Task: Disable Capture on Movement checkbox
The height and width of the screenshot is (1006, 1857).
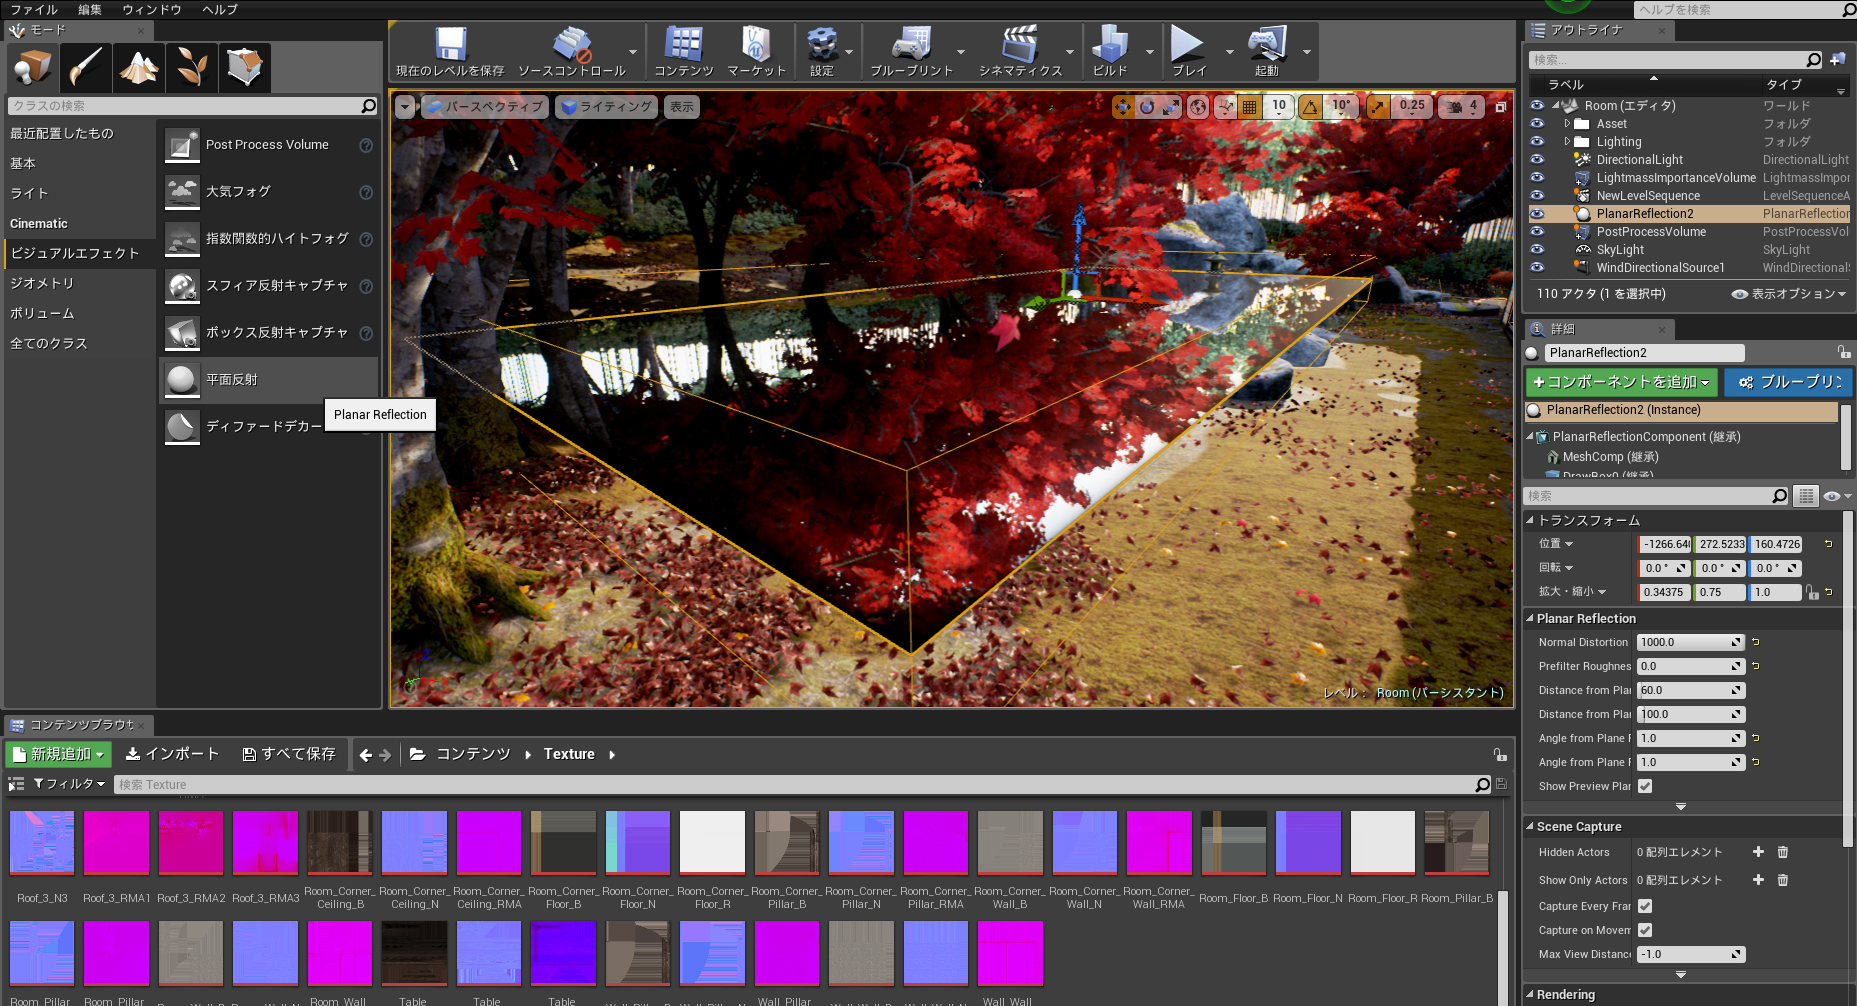Action: click(1645, 930)
